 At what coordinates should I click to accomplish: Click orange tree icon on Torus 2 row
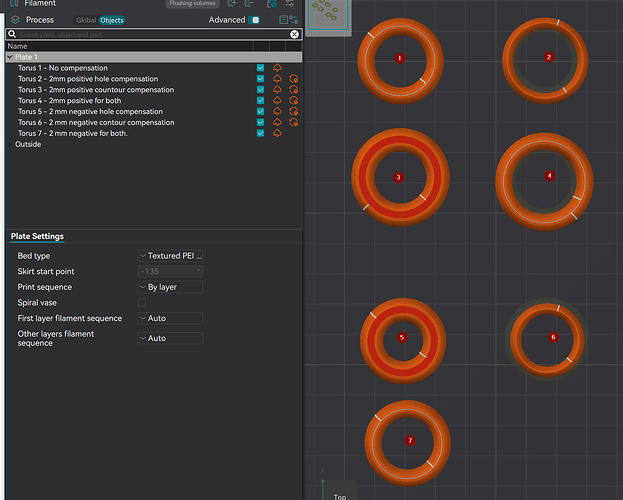277,79
